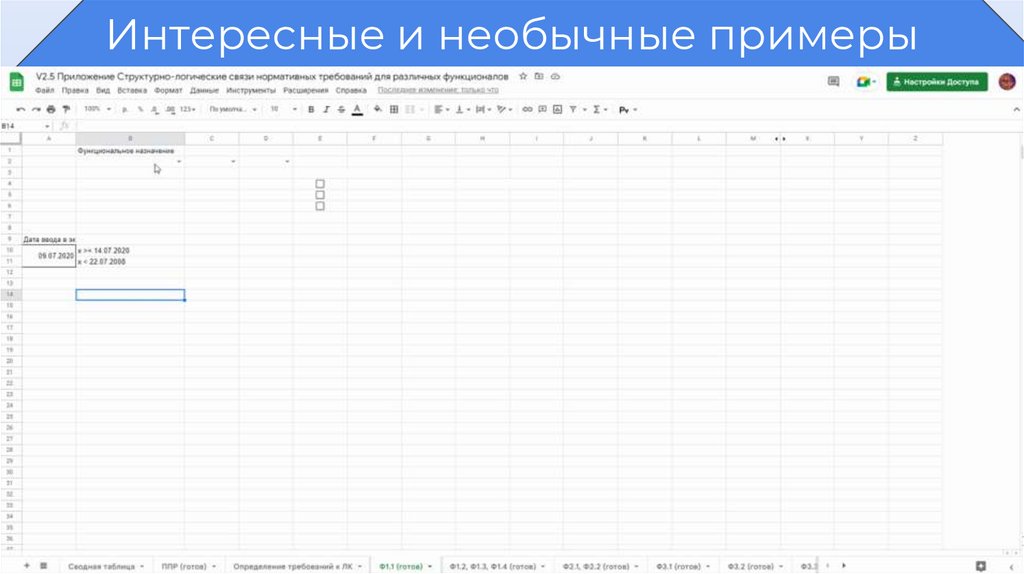Insert a chart
1024x574 pixels.
pyautogui.click(x=557, y=110)
